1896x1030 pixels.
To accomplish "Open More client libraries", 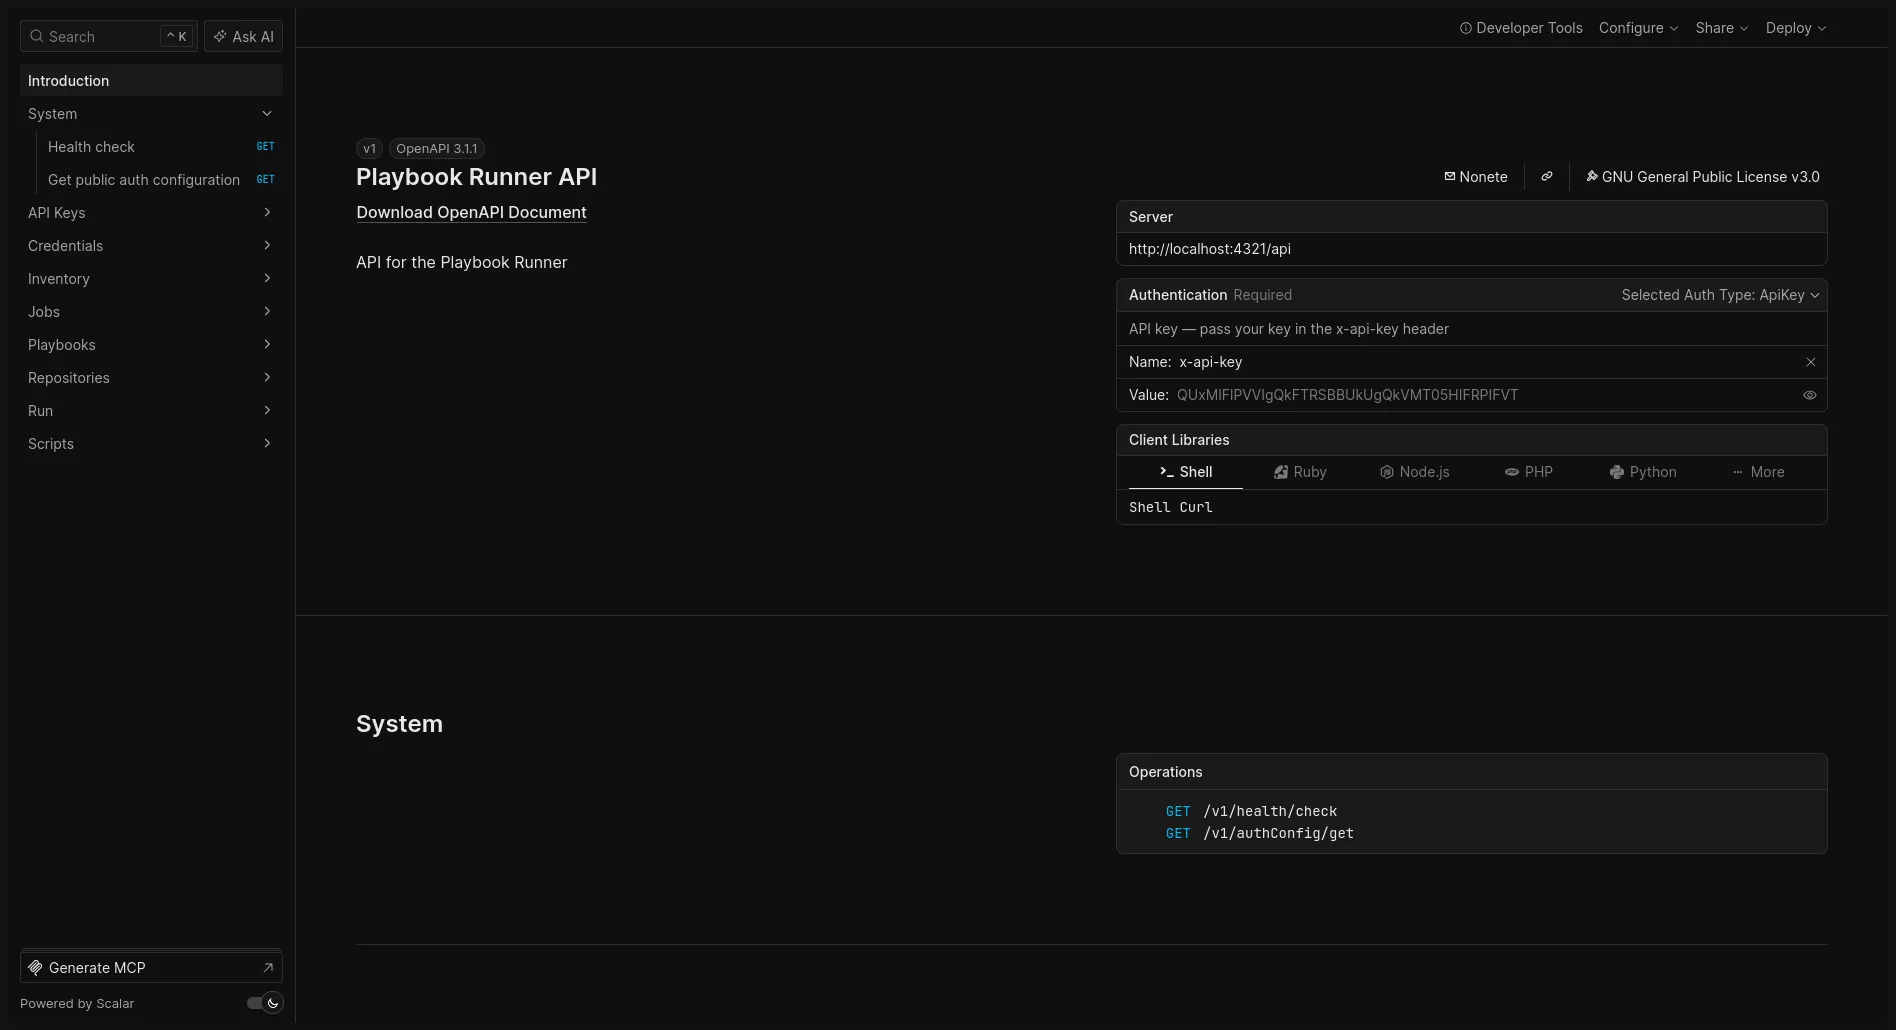I will [1758, 472].
